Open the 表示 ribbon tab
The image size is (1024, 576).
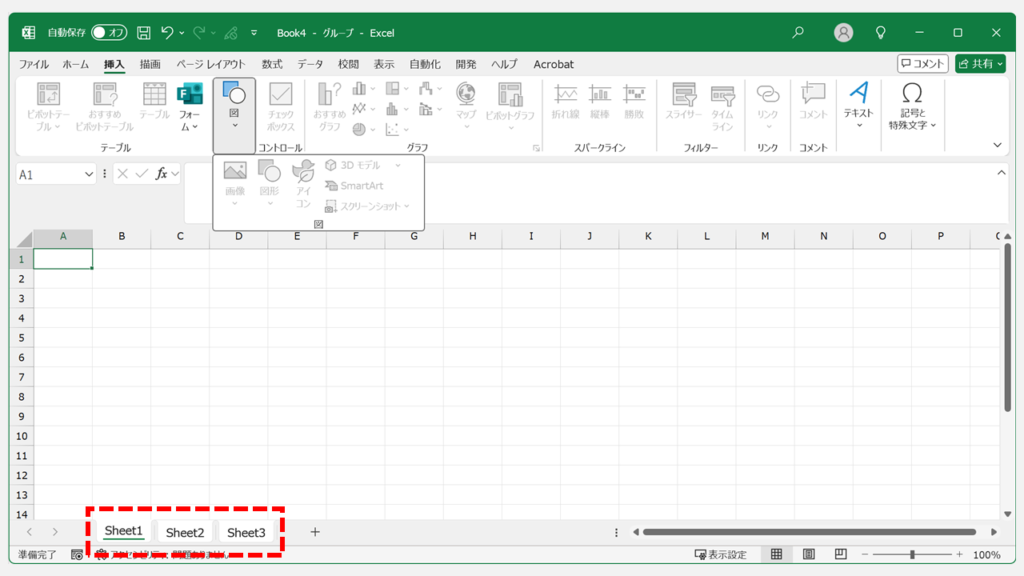[x=384, y=64]
